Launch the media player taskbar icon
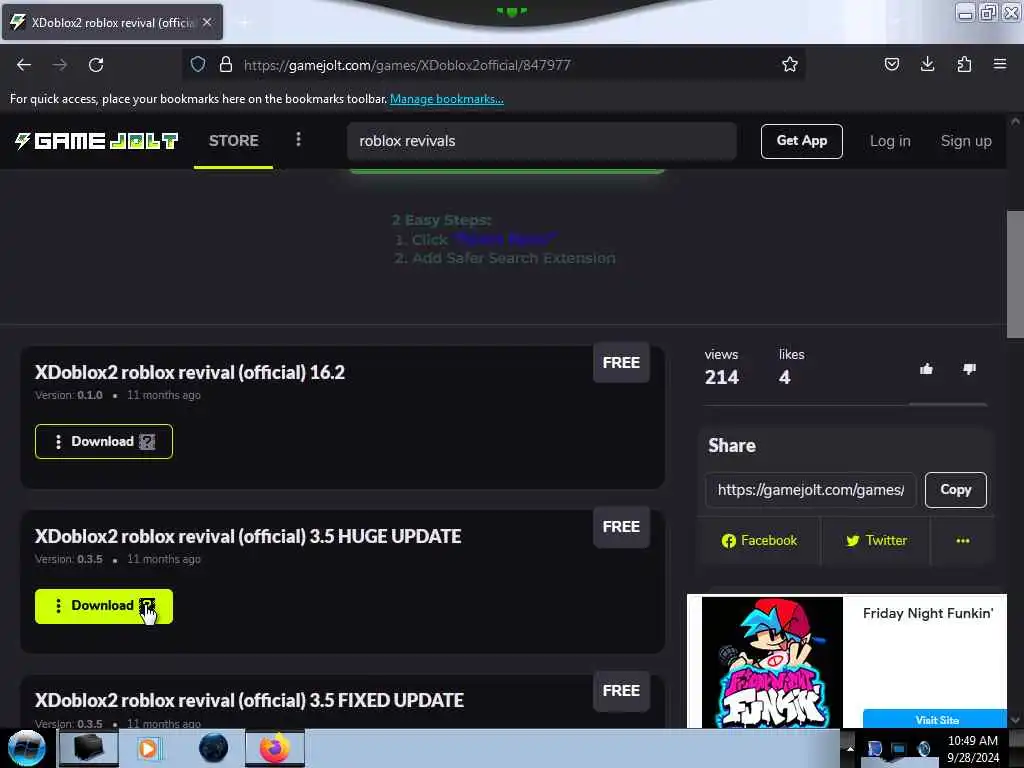The width and height of the screenshot is (1024, 768). (x=148, y=748)
